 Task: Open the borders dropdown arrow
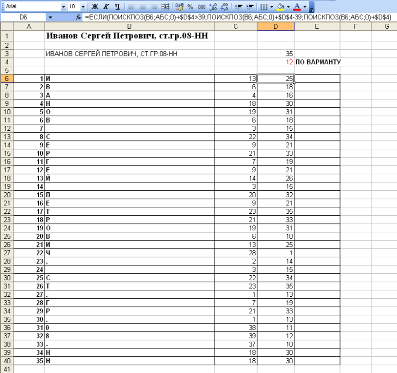(271, 7)
